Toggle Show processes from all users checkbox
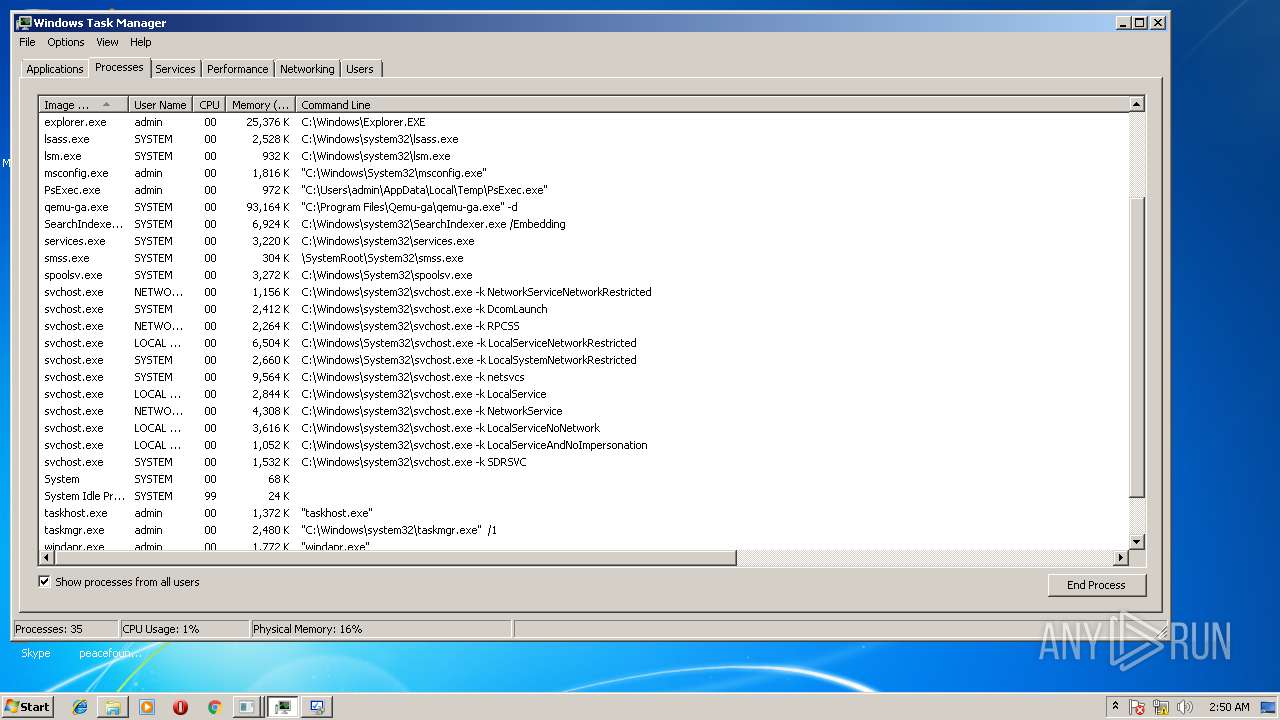This screenshot has width=1280, height=720. pyautogui.click(x=44, y=581)
